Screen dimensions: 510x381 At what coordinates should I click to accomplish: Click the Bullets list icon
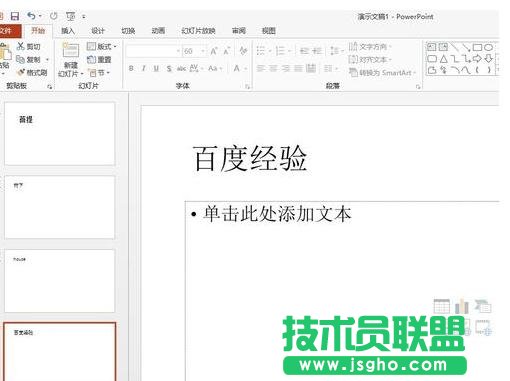tap(261, 51)
